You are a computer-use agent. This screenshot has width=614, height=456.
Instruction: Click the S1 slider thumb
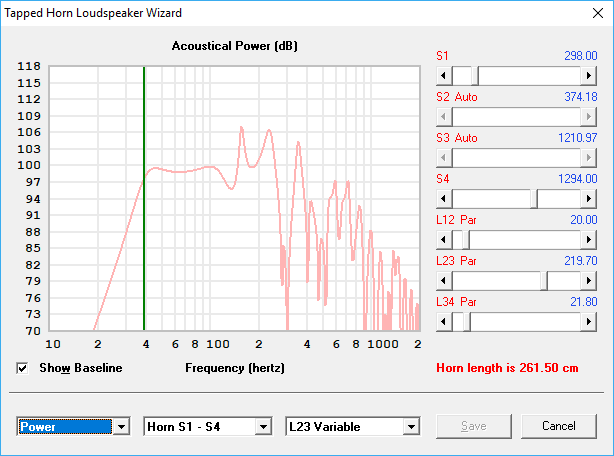coord(475,76)
